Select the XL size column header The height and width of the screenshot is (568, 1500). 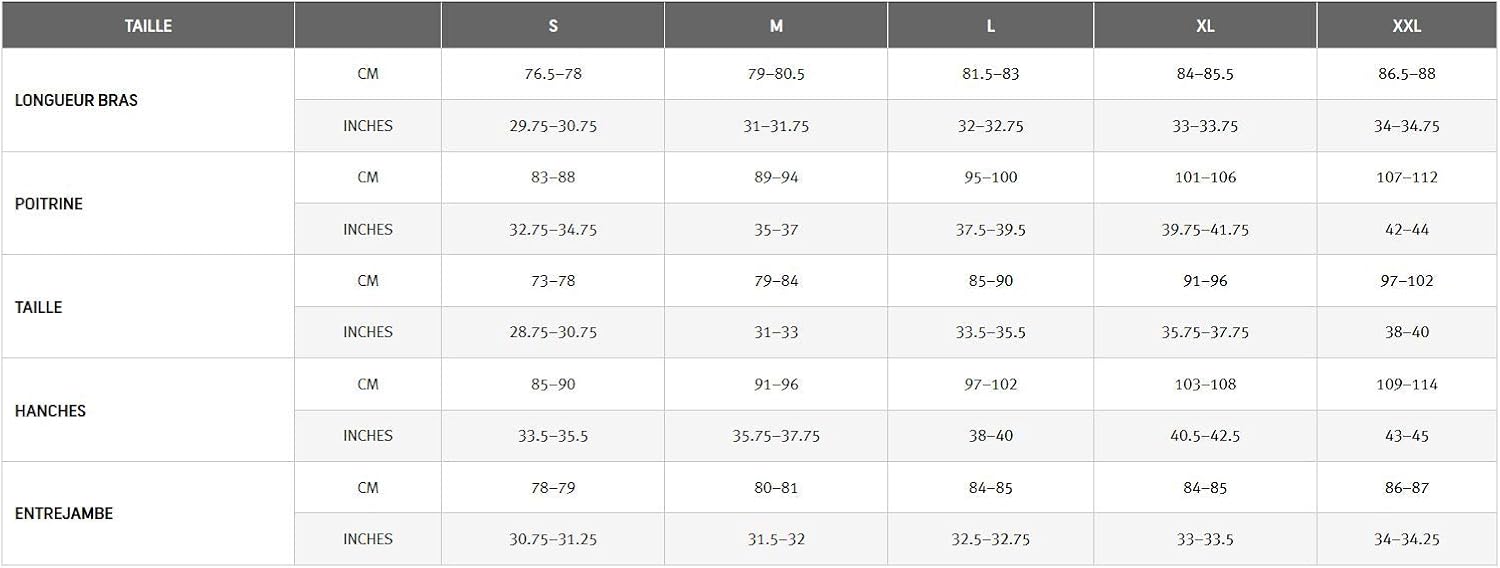(1205, 26)
